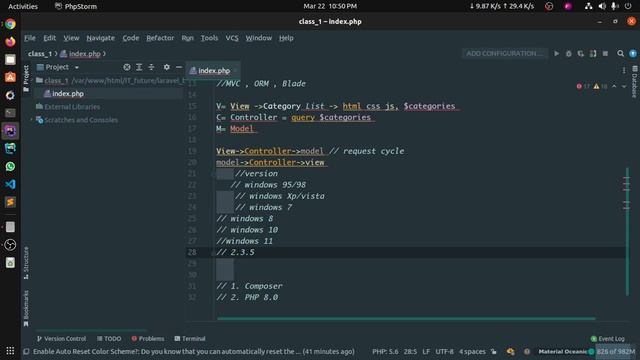This screenshot has width=640, height=360.
Task: Open Problems tool window
Action: (148, 339)
